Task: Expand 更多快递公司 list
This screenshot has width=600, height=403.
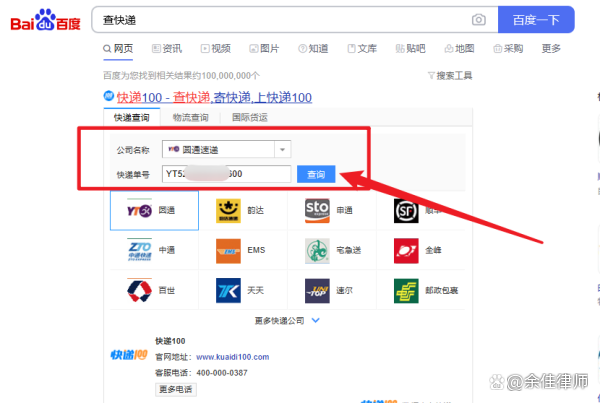Action: point(287,321)
